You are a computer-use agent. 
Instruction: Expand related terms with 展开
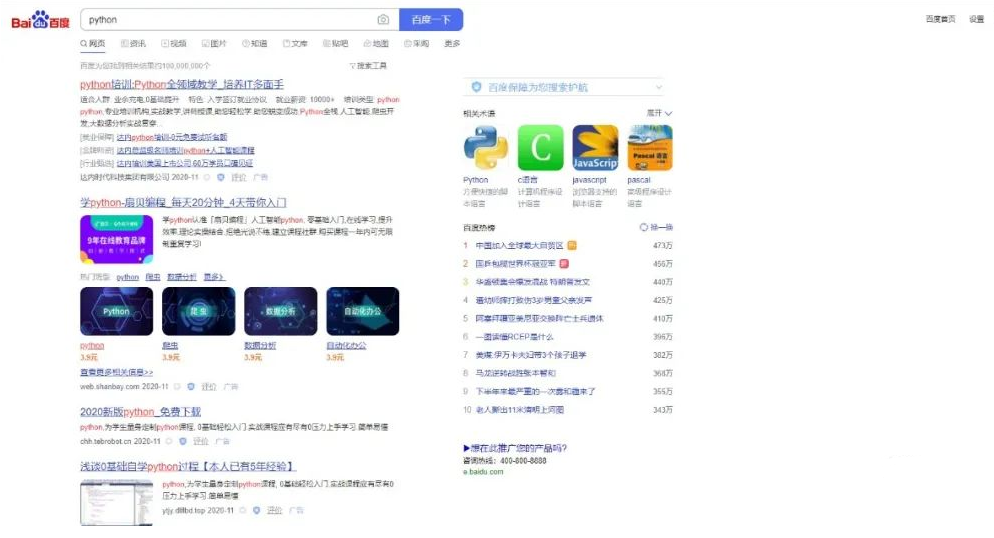659,114
